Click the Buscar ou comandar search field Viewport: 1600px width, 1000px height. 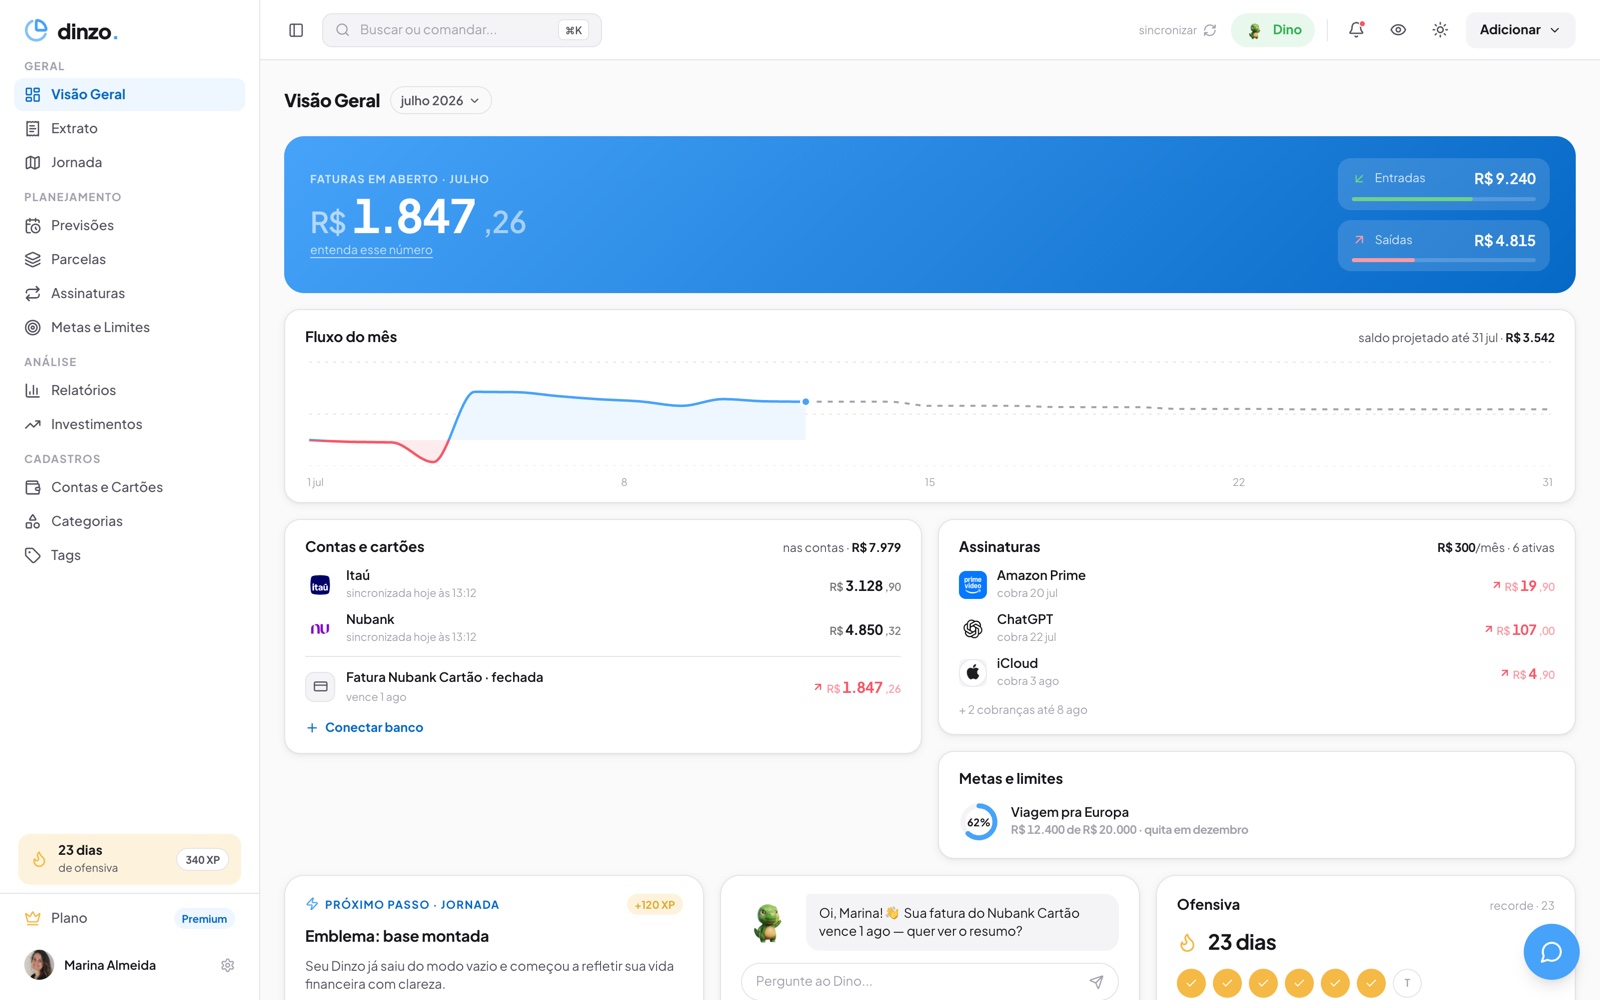click(x=462, y=30)
